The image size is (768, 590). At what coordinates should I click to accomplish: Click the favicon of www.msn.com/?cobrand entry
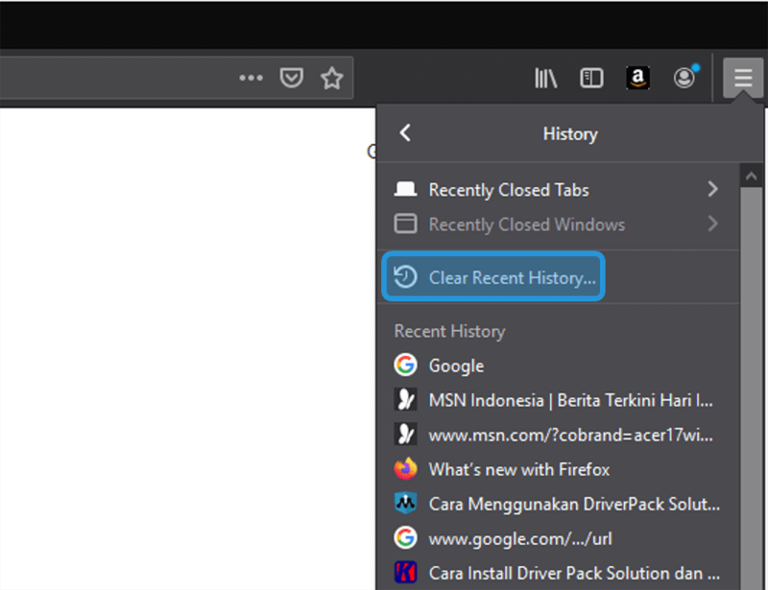(x=406, y=434)
